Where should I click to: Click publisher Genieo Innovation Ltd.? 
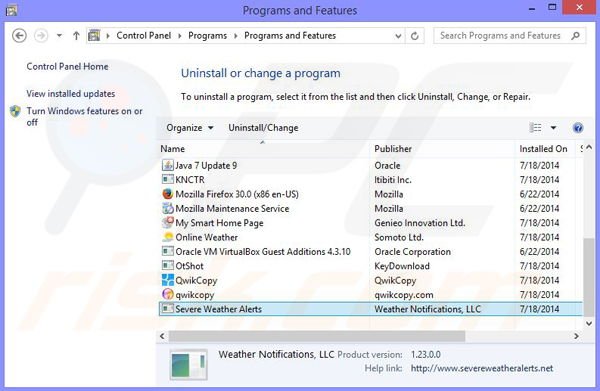click(420, 223)
